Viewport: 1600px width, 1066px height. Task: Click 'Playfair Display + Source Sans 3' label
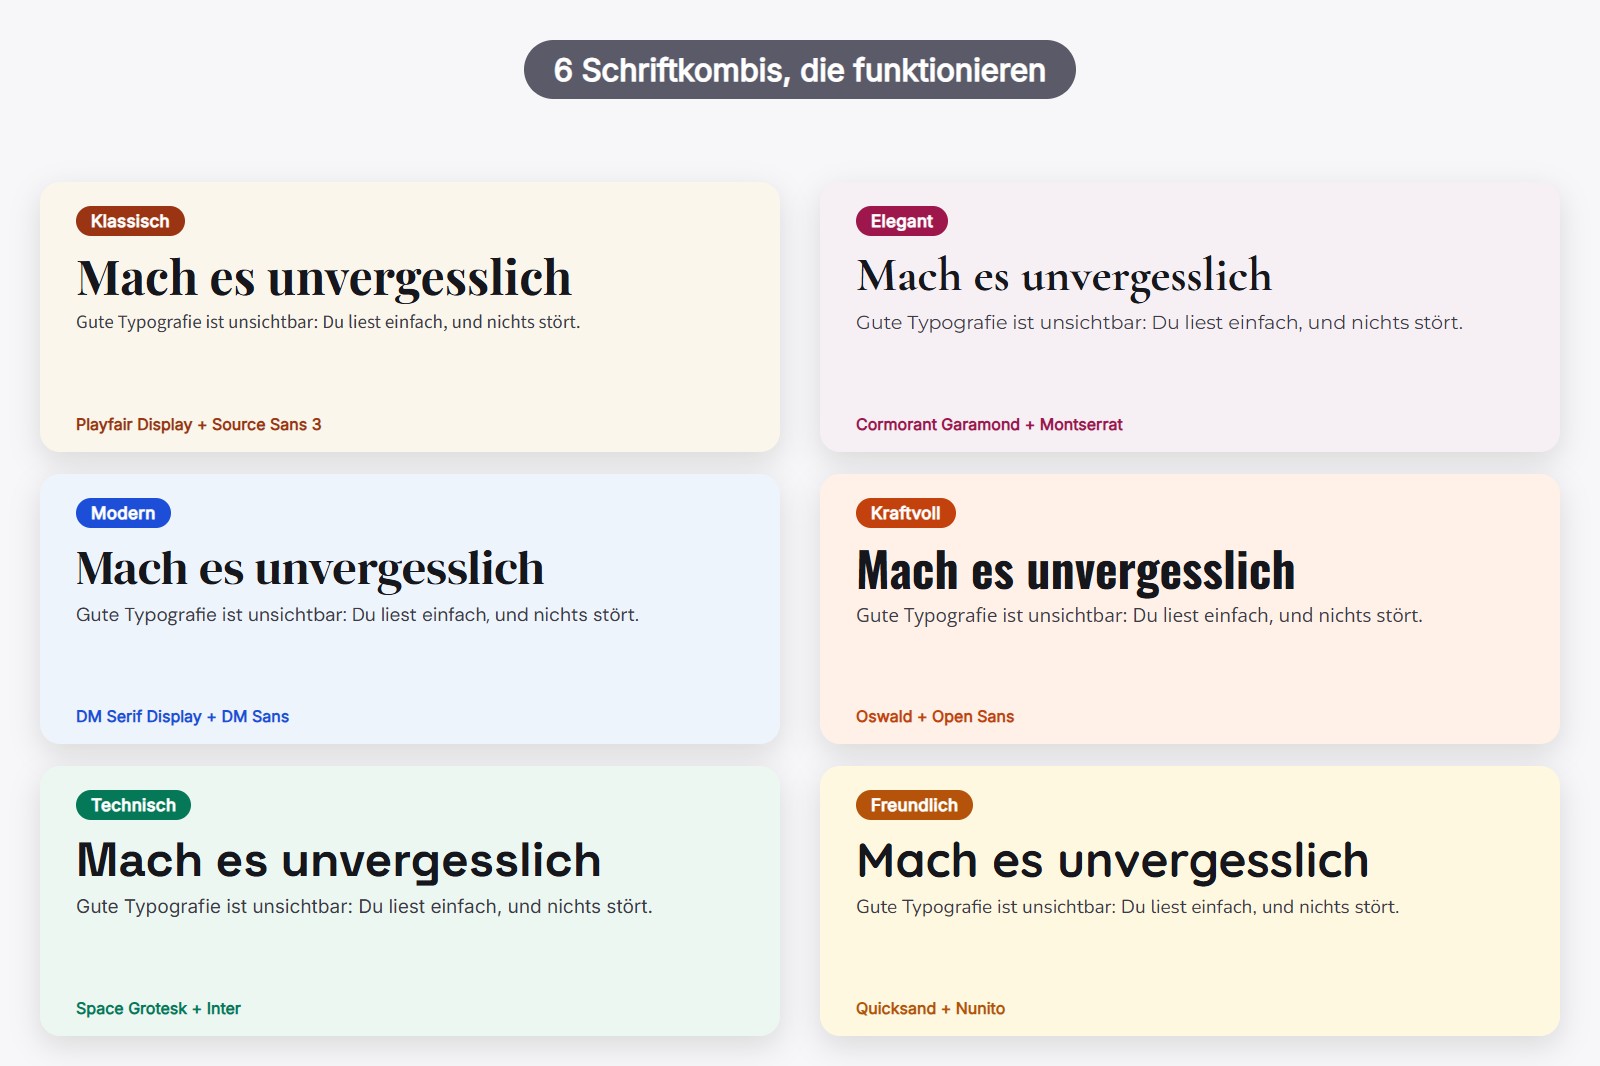199,425
